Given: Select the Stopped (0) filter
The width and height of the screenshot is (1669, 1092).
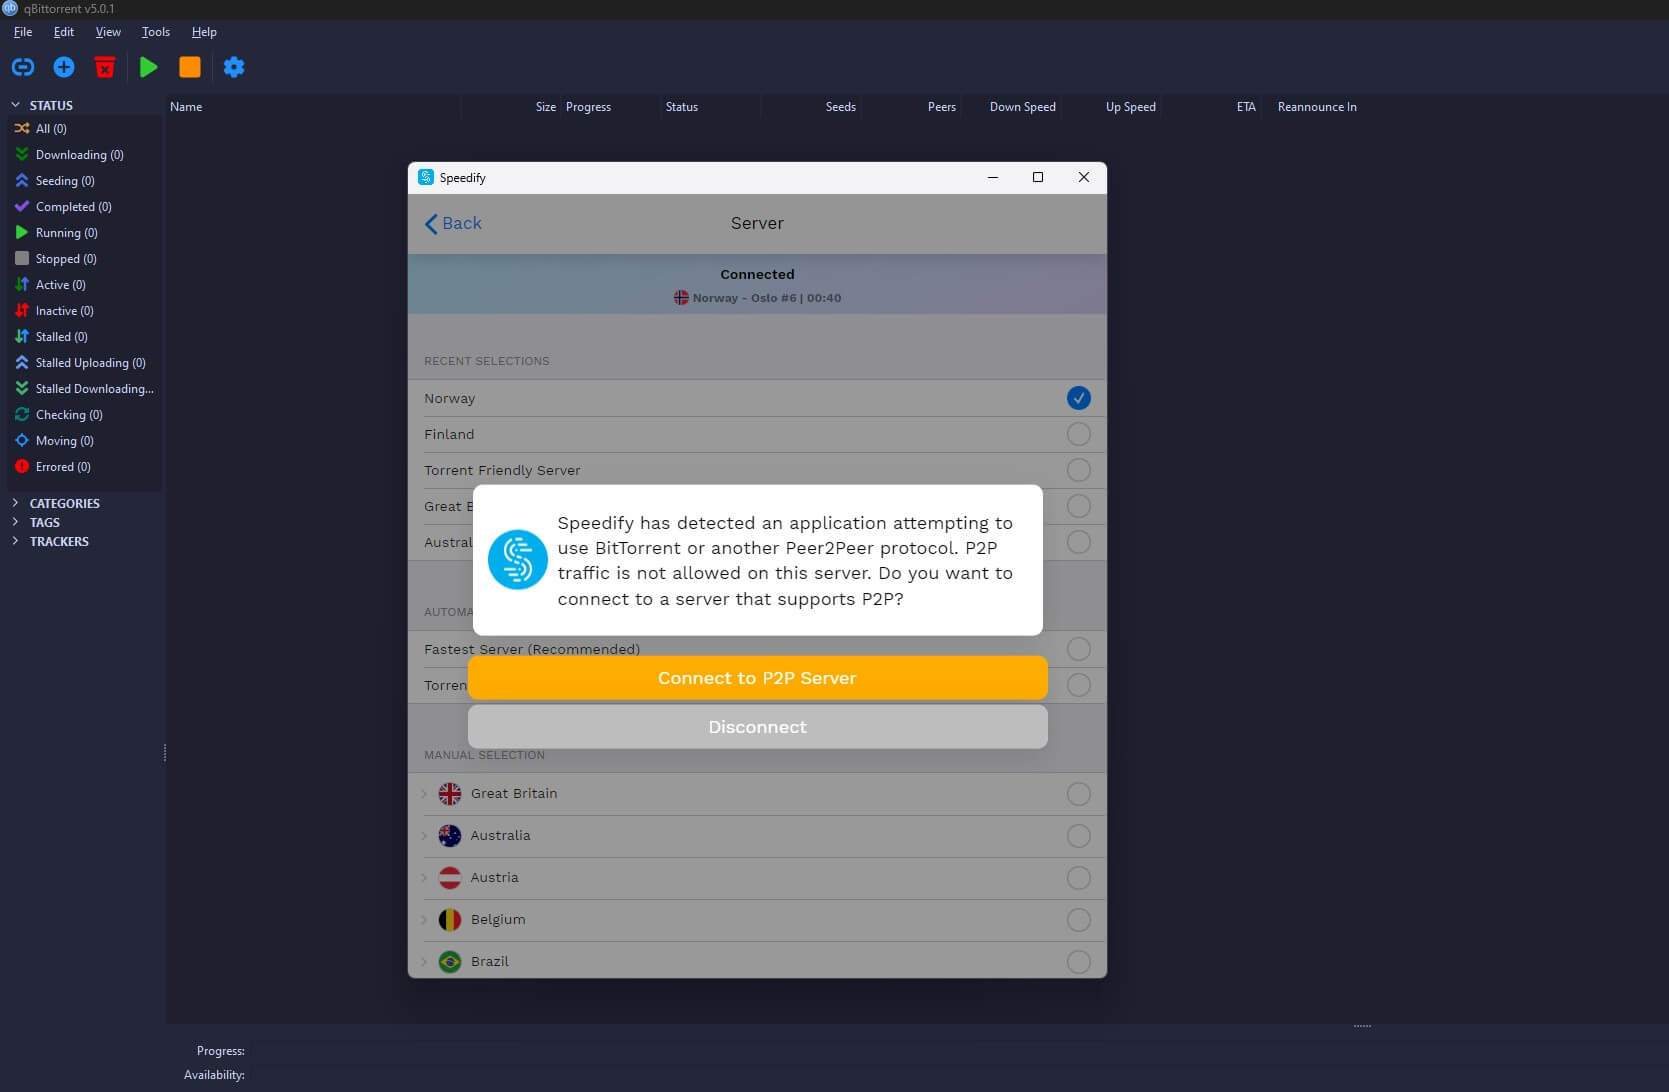Looking at the screenshot, I should 84,259.
